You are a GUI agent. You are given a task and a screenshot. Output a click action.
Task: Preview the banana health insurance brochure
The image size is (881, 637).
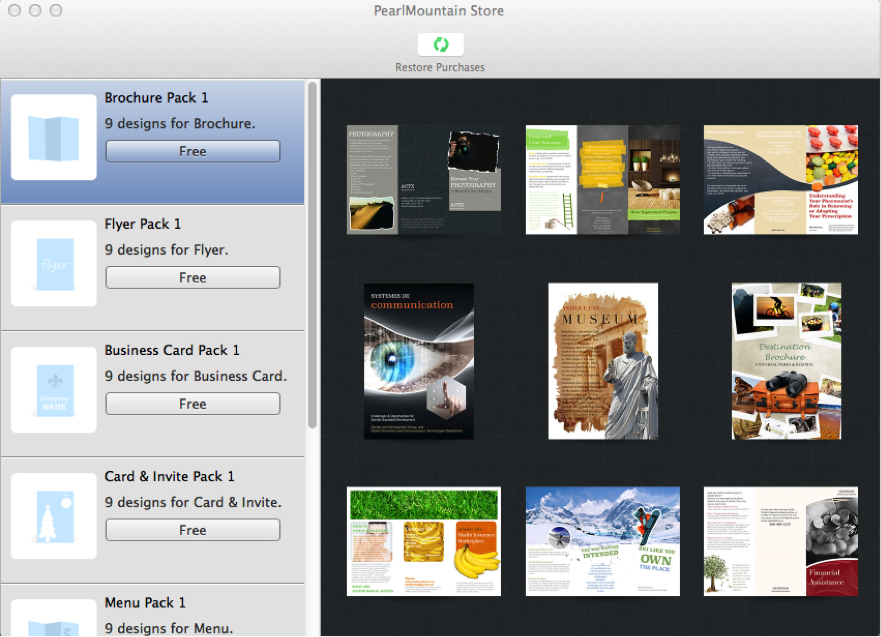coord(423,541)
